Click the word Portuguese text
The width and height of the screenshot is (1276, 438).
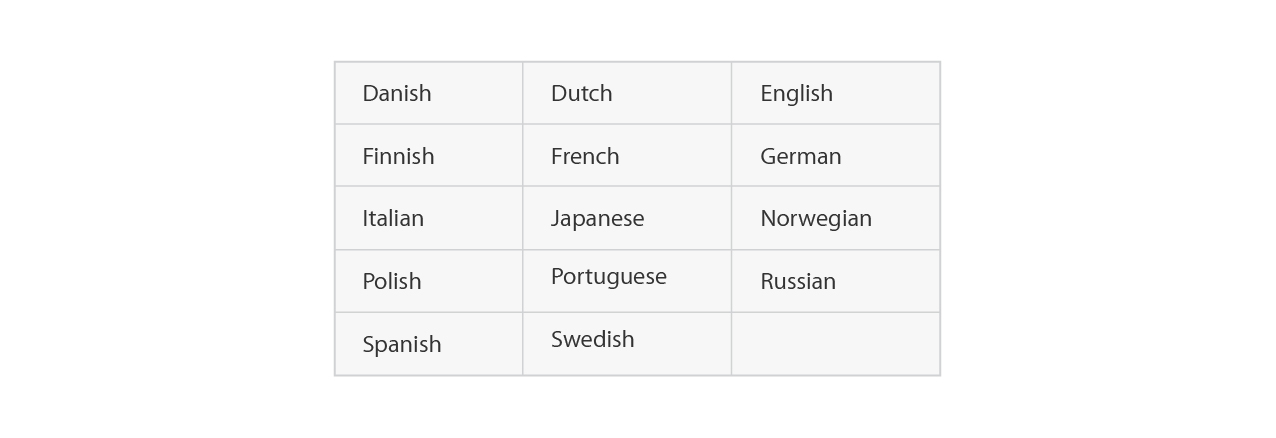click(x=609, y=277)
